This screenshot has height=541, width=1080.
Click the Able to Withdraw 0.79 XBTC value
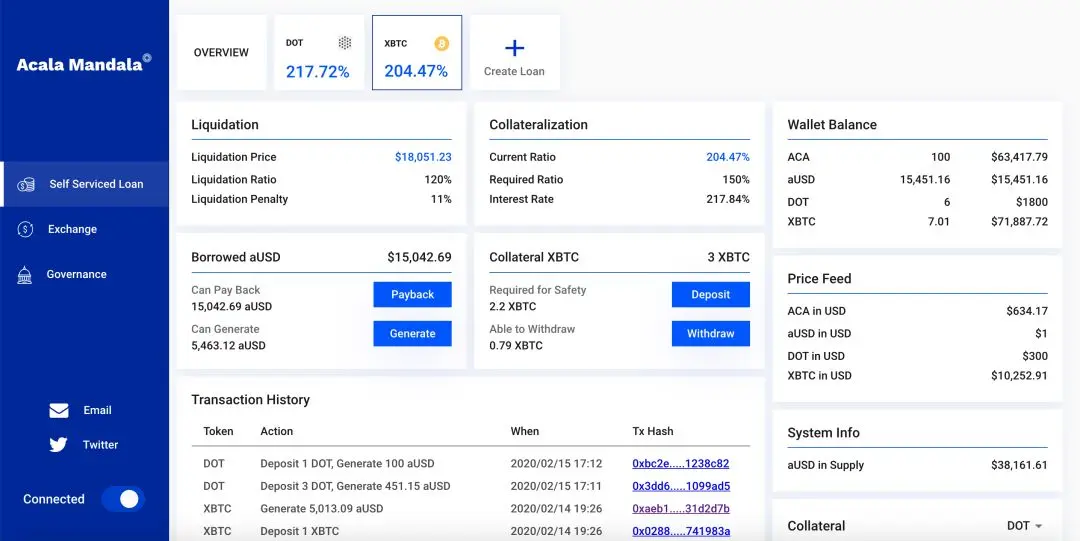pos(516,345)
